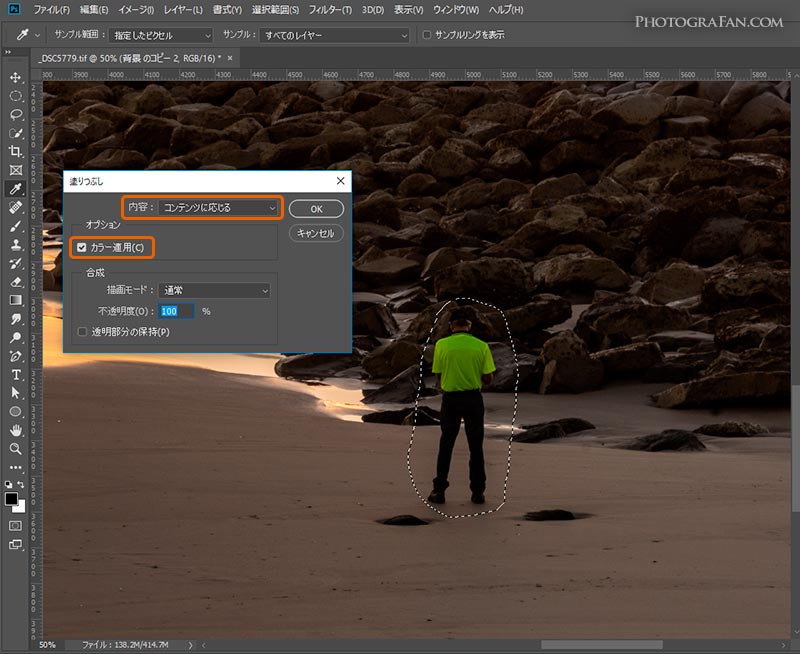The image size is (800, 654).
Task: Select the Ellipse shape tool
Action: pyautogui.click(x=16, y=412)
